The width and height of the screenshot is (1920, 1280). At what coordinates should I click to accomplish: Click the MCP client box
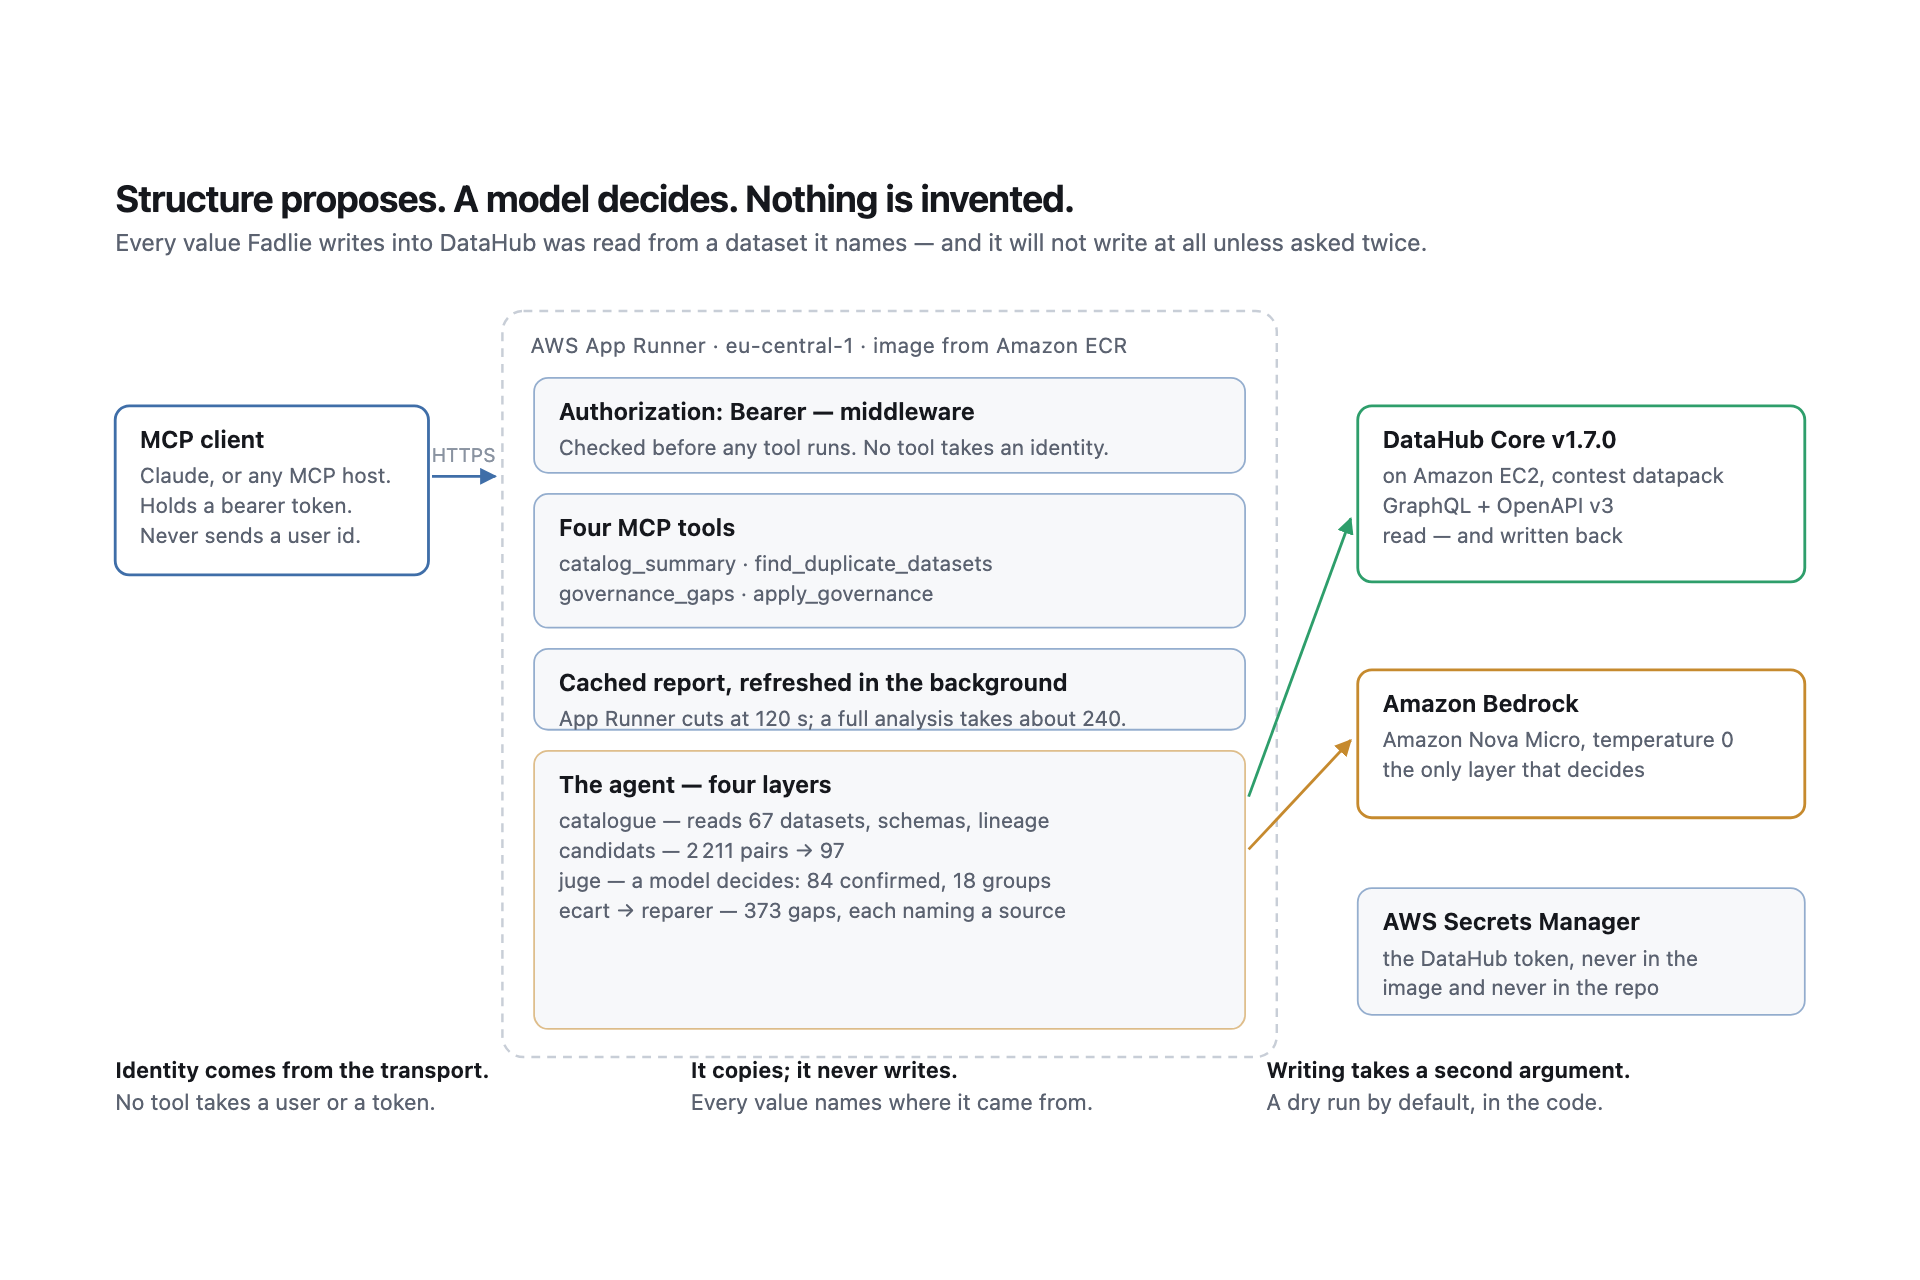[272, 490]
